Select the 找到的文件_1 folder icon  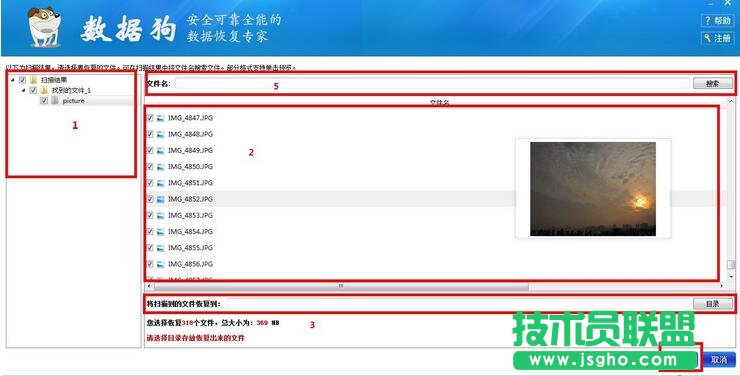(44, 90)
